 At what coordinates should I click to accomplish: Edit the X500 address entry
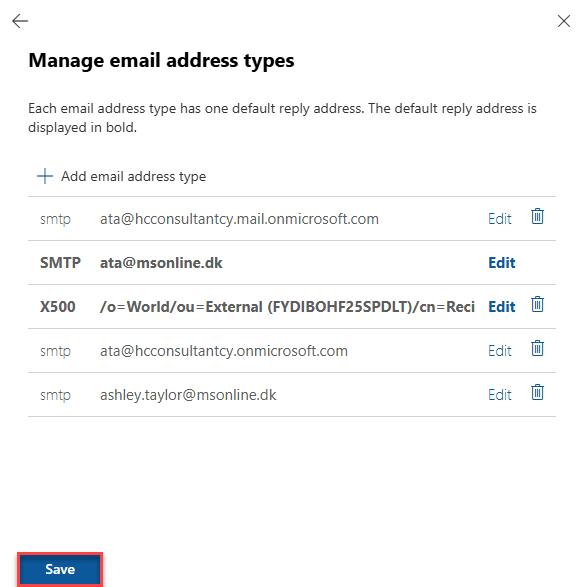(502, 307)
